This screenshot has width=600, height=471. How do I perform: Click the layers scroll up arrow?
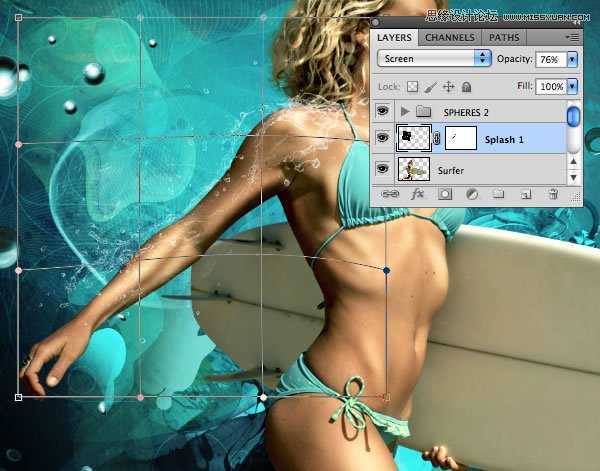click(573, 161)
